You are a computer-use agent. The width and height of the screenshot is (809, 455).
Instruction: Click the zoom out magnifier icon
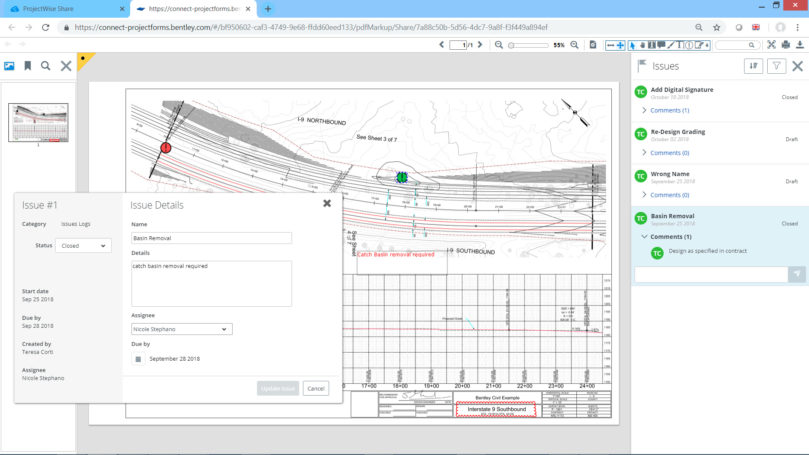(499, 45)
